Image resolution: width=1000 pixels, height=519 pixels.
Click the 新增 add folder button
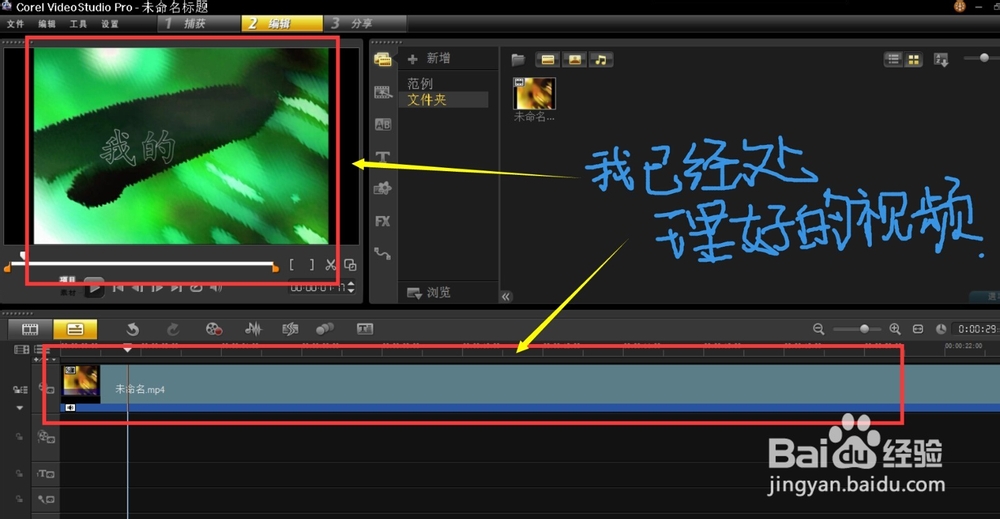[x=429, y=59]
